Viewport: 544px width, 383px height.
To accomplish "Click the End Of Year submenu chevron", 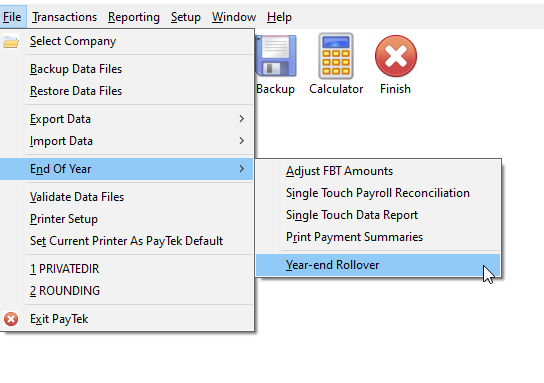I will coord(241,169).
